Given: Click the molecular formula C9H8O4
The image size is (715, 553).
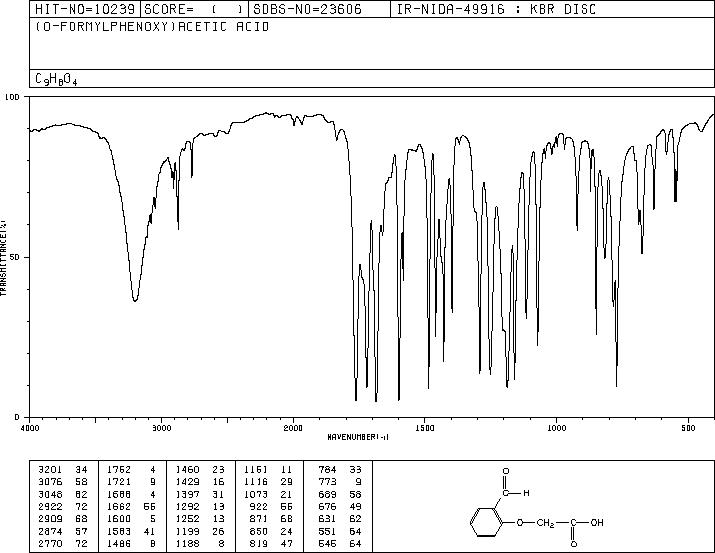Looking at the screenshot, I should click(56, 79).
